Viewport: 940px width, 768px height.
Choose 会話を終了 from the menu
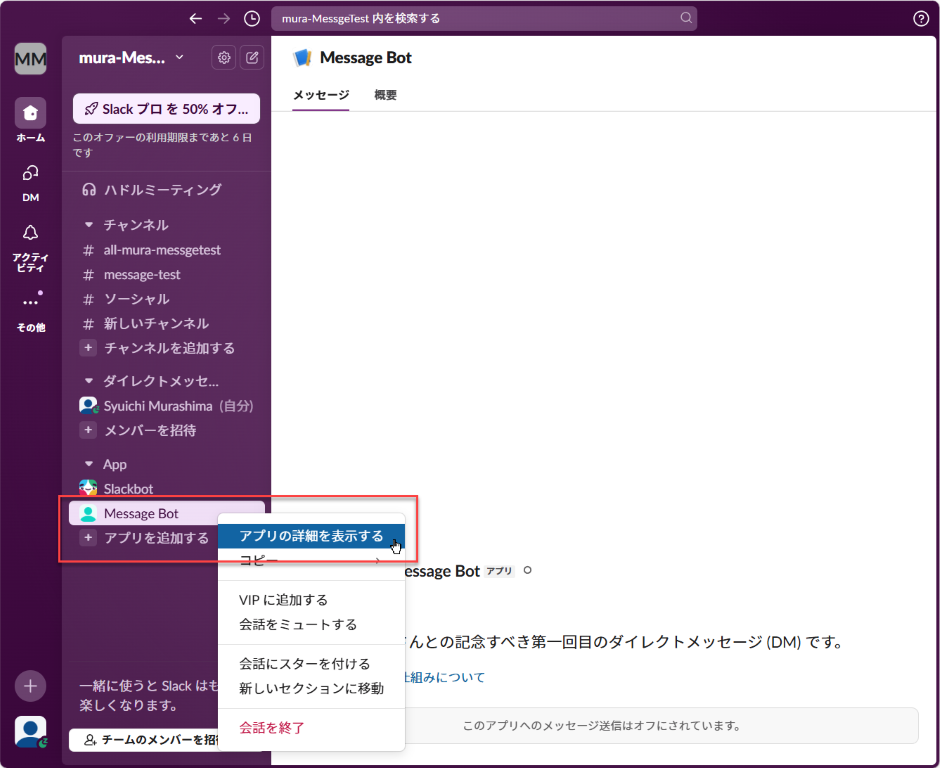pos(311,728)
